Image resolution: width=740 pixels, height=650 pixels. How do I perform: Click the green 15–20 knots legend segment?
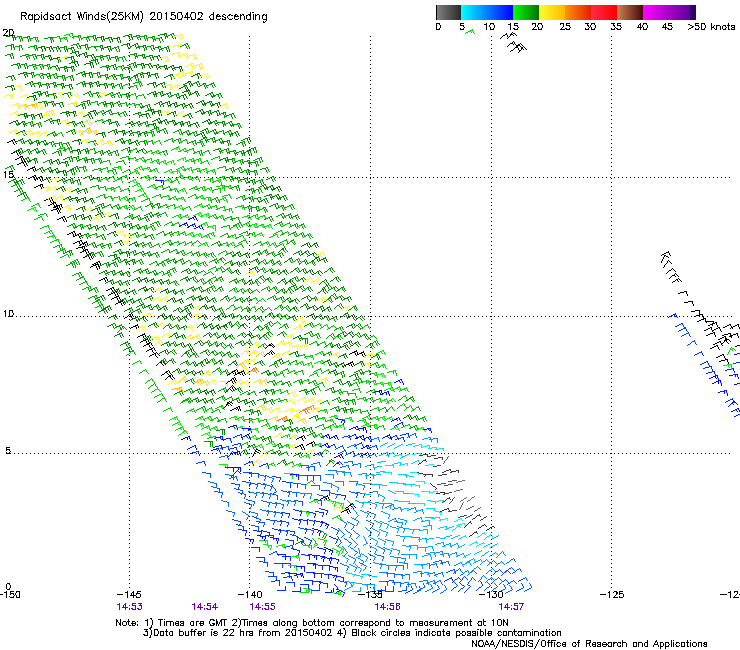click(526, 12)
